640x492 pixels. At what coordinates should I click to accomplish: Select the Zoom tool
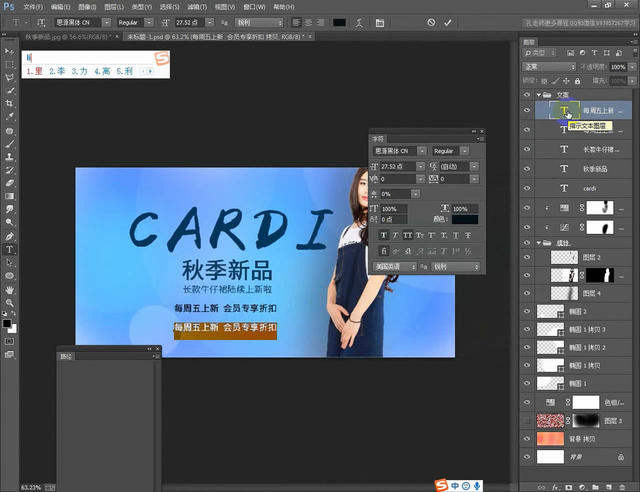pos(9,303)
